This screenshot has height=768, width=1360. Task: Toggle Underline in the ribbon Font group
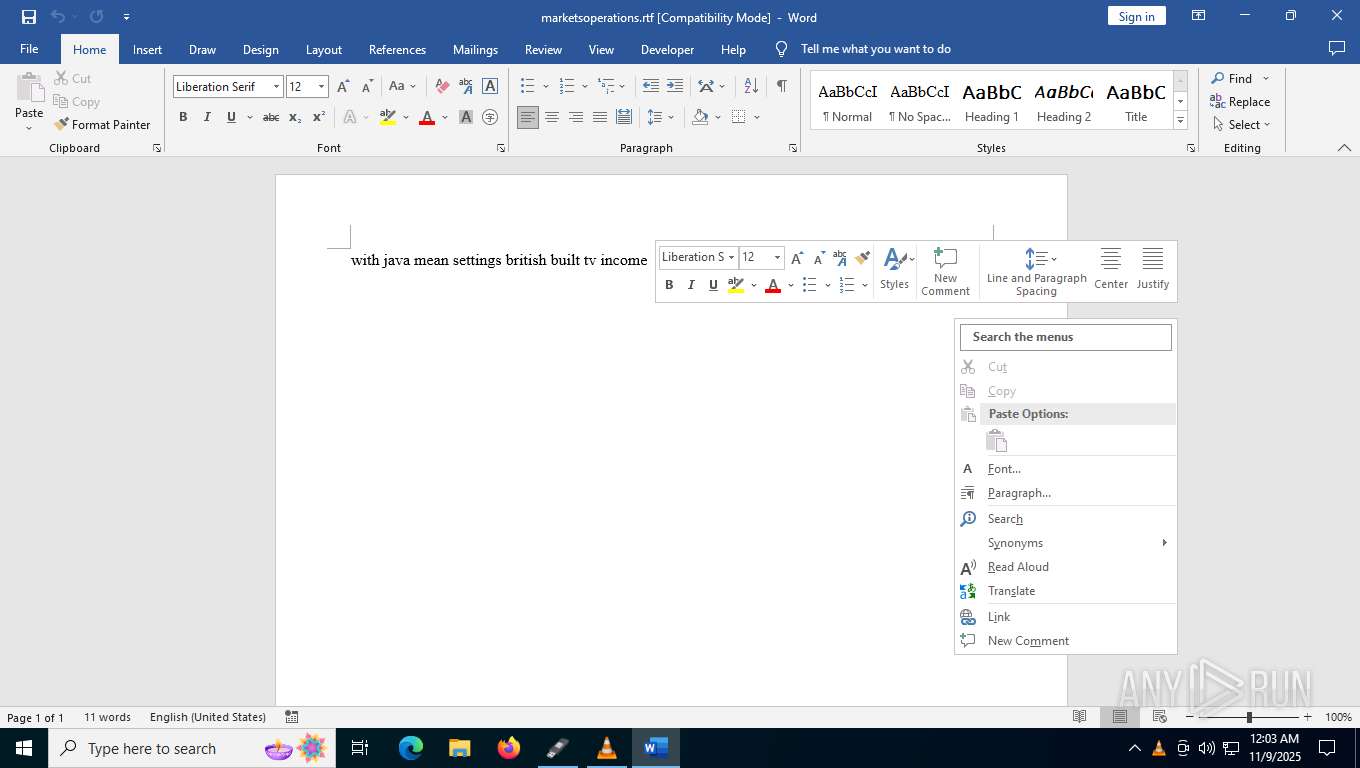coord(231,117)
